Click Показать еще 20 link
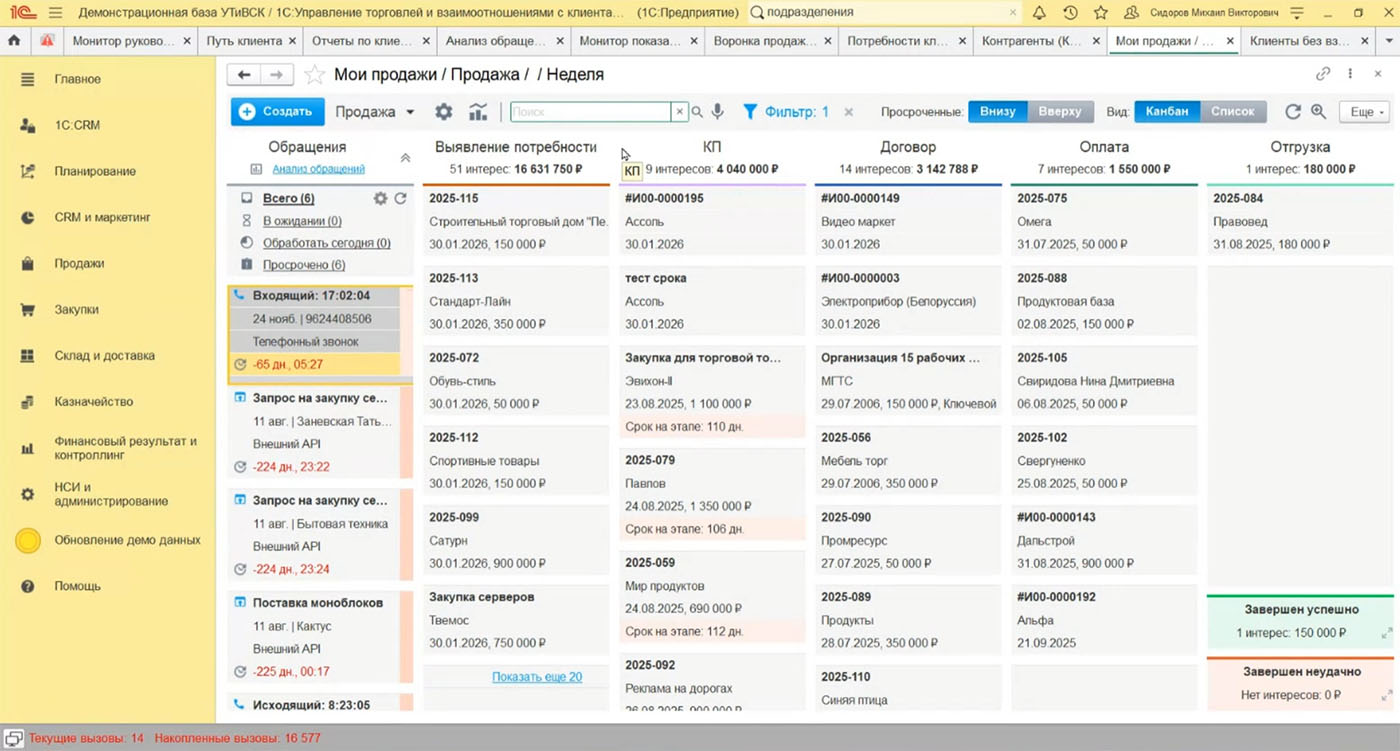 (537, 677)
